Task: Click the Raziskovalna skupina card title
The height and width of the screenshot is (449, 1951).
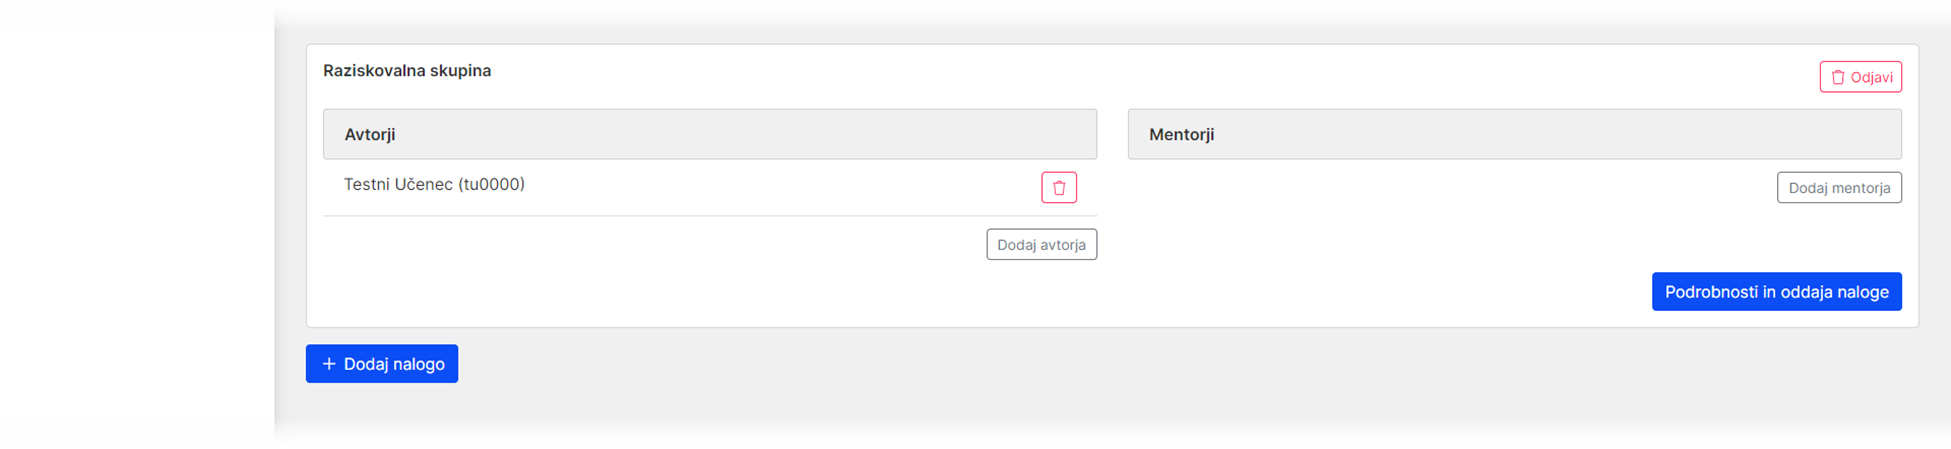Action: click(x=407, y=71)
